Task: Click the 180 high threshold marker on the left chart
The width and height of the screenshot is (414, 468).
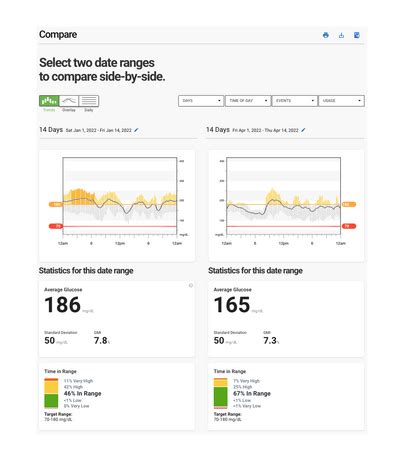Action: pyautogui.click(x=56, y=204)
